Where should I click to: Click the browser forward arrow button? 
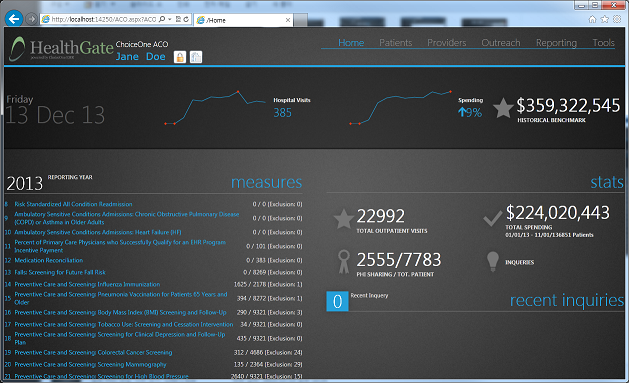click(x=31, y=19)
